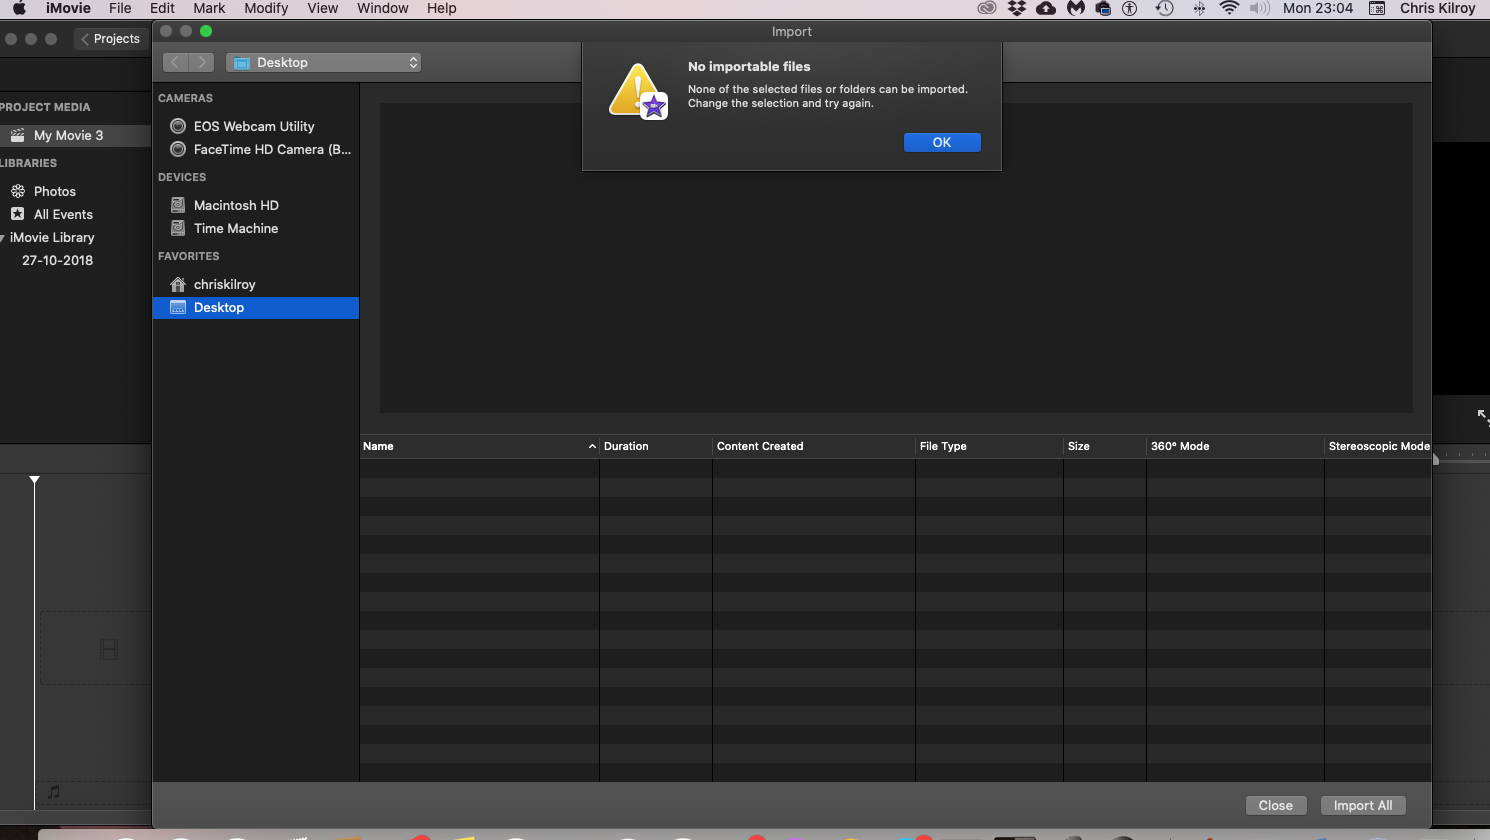
Task: Open the Dropbox menu bar icon
Action: click(1017, 8)
